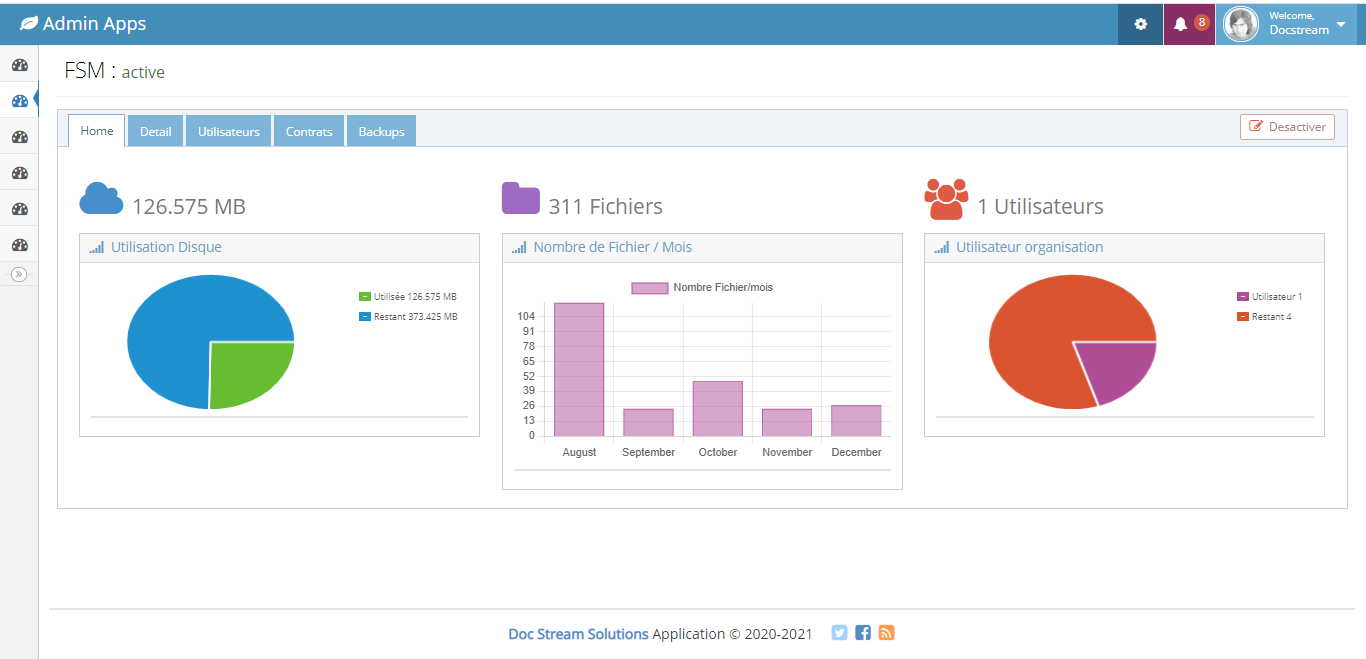The width and height of the screenshot is (1366, 659).
Task: Open the settings gear in the top bar
Action: tap(1141, 24)
